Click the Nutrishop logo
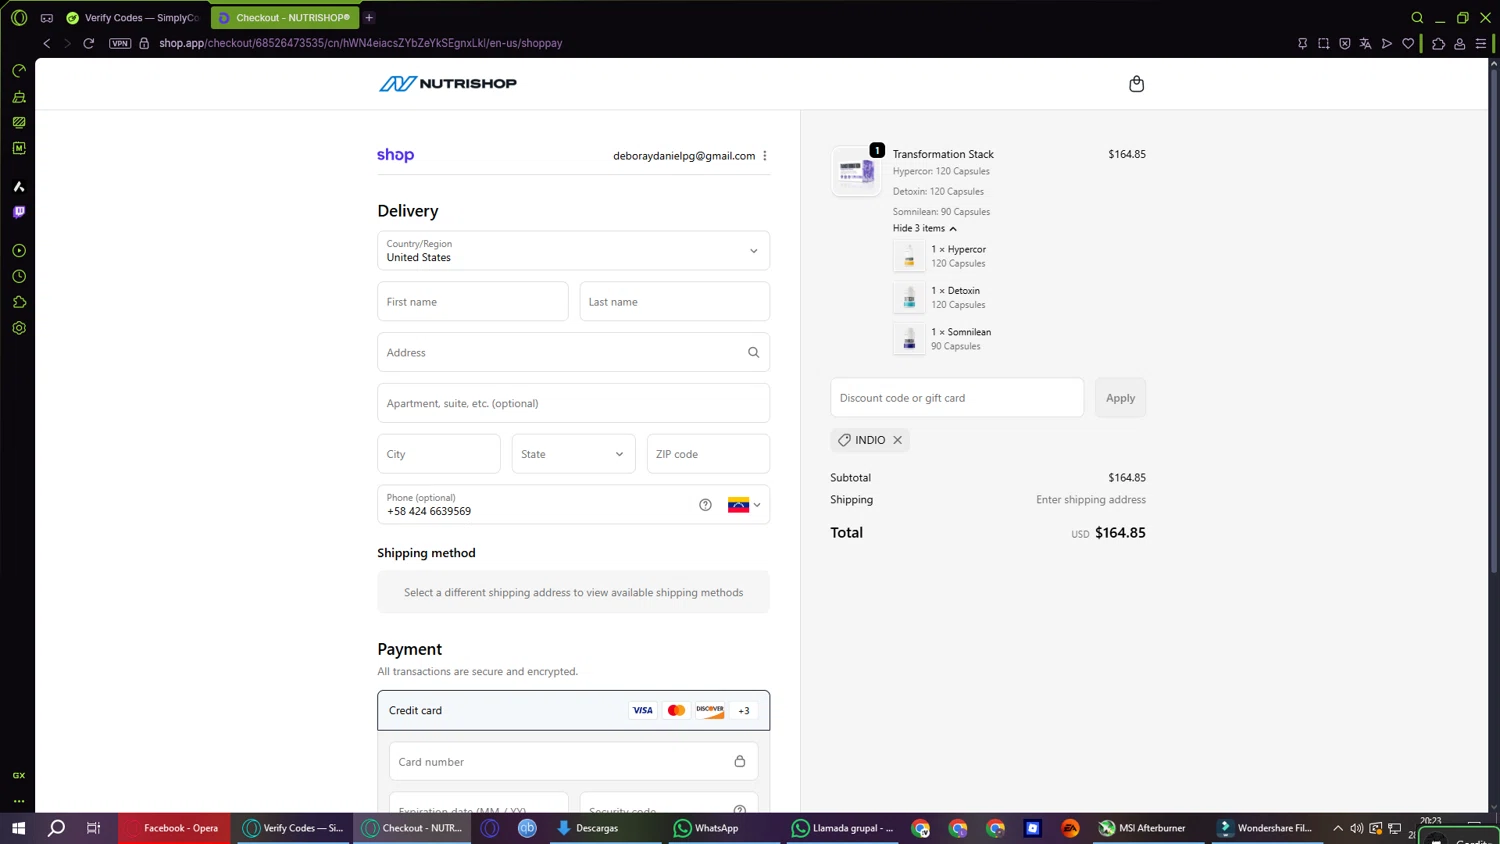Image resolution: width=1500 pixels, height=844 pixels. (448, 83)
